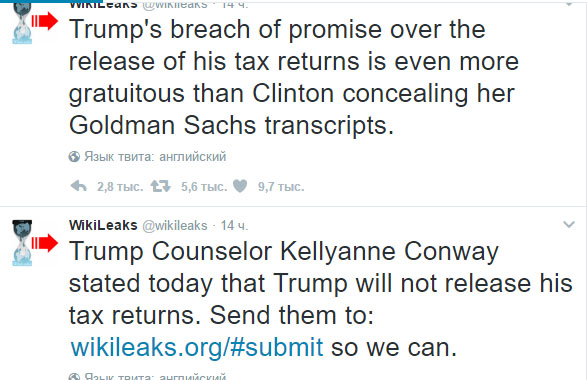
Task: Click the globe icon below the Kellyanne Conway tweet
Action: point(74,376)
